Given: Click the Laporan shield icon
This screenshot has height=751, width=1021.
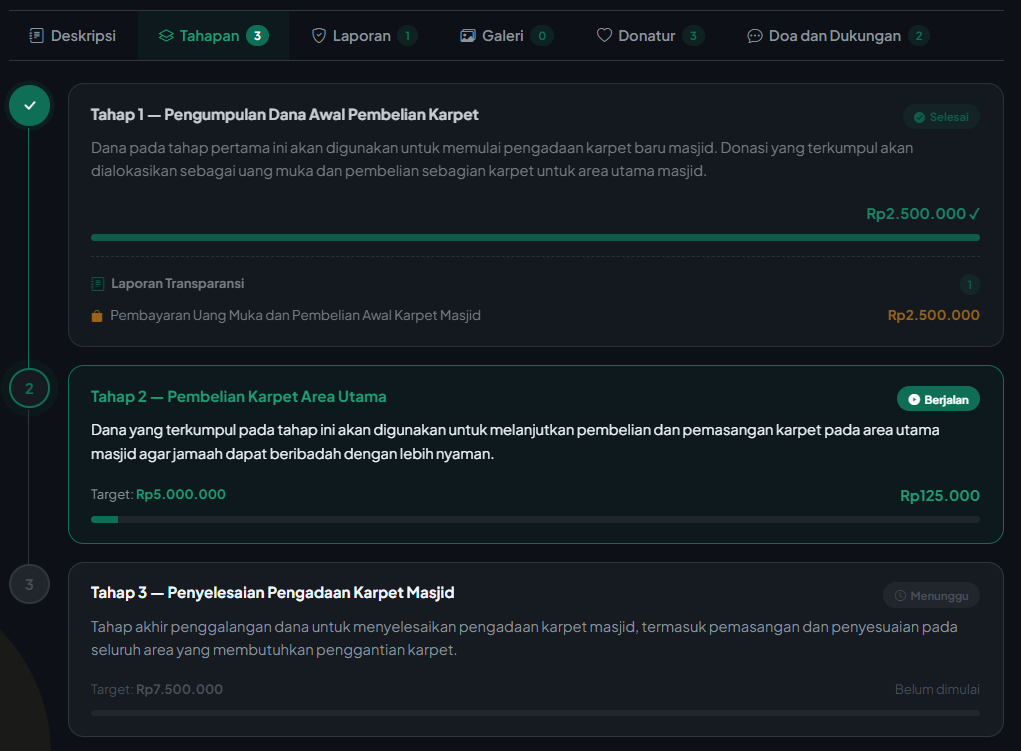Looking at the screenshot, I should [319, 36].
